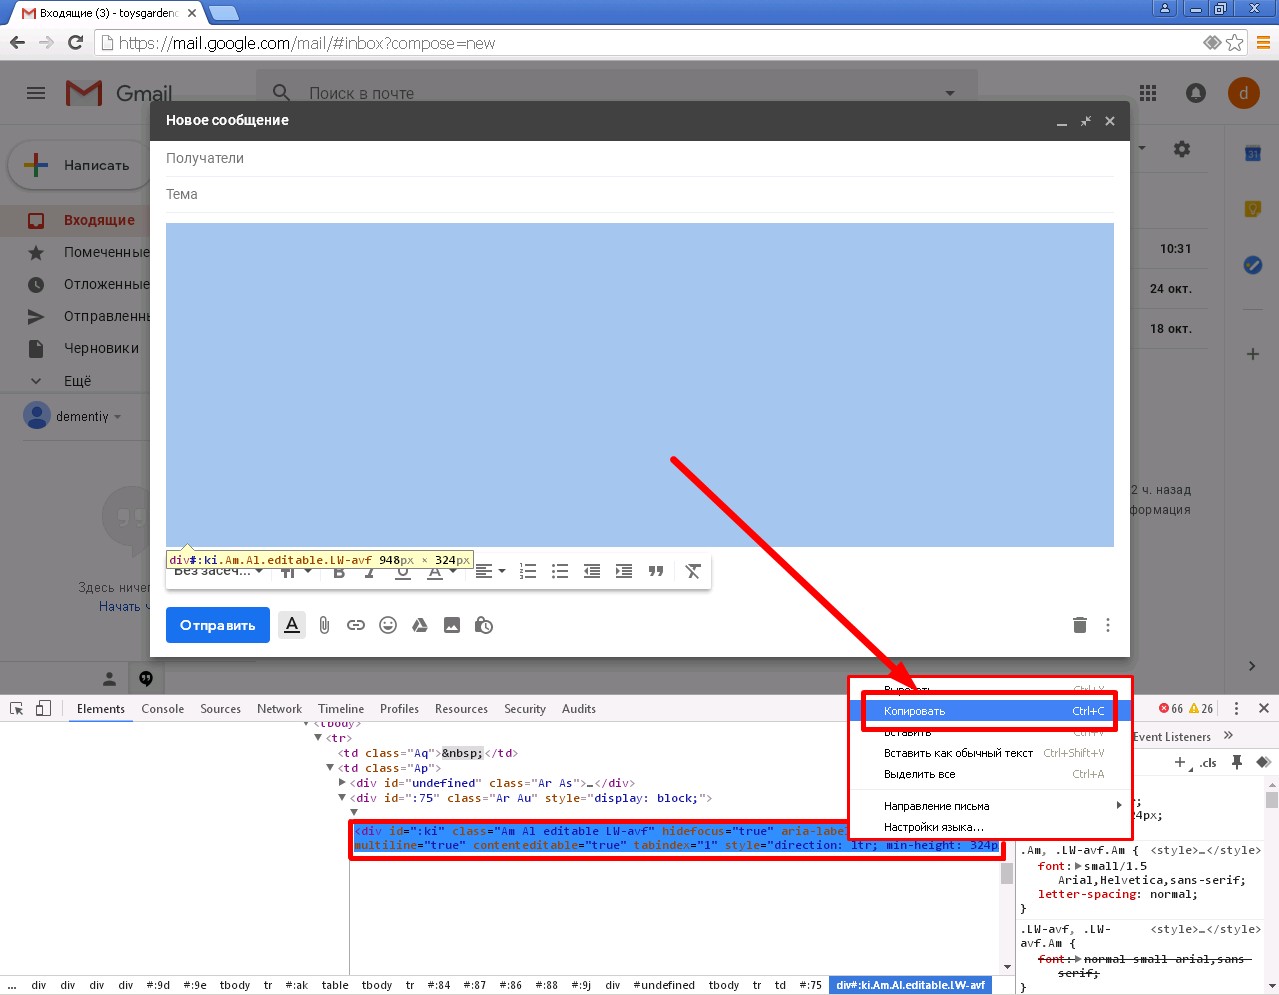Open the Audits tab in DevTools

pos(579,709)
